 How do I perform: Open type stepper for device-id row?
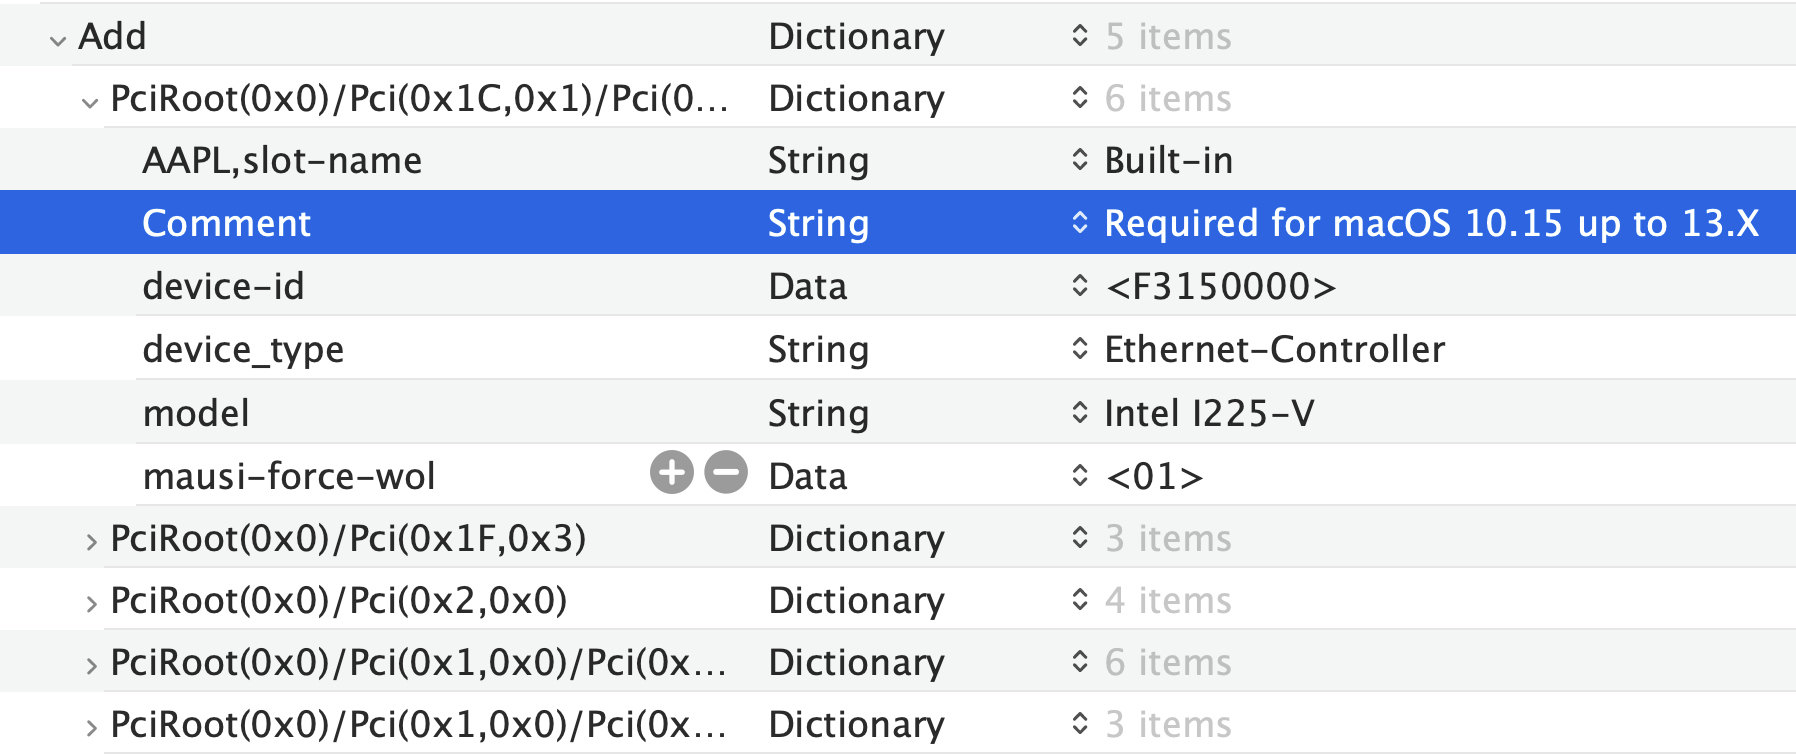[1079, 286]
